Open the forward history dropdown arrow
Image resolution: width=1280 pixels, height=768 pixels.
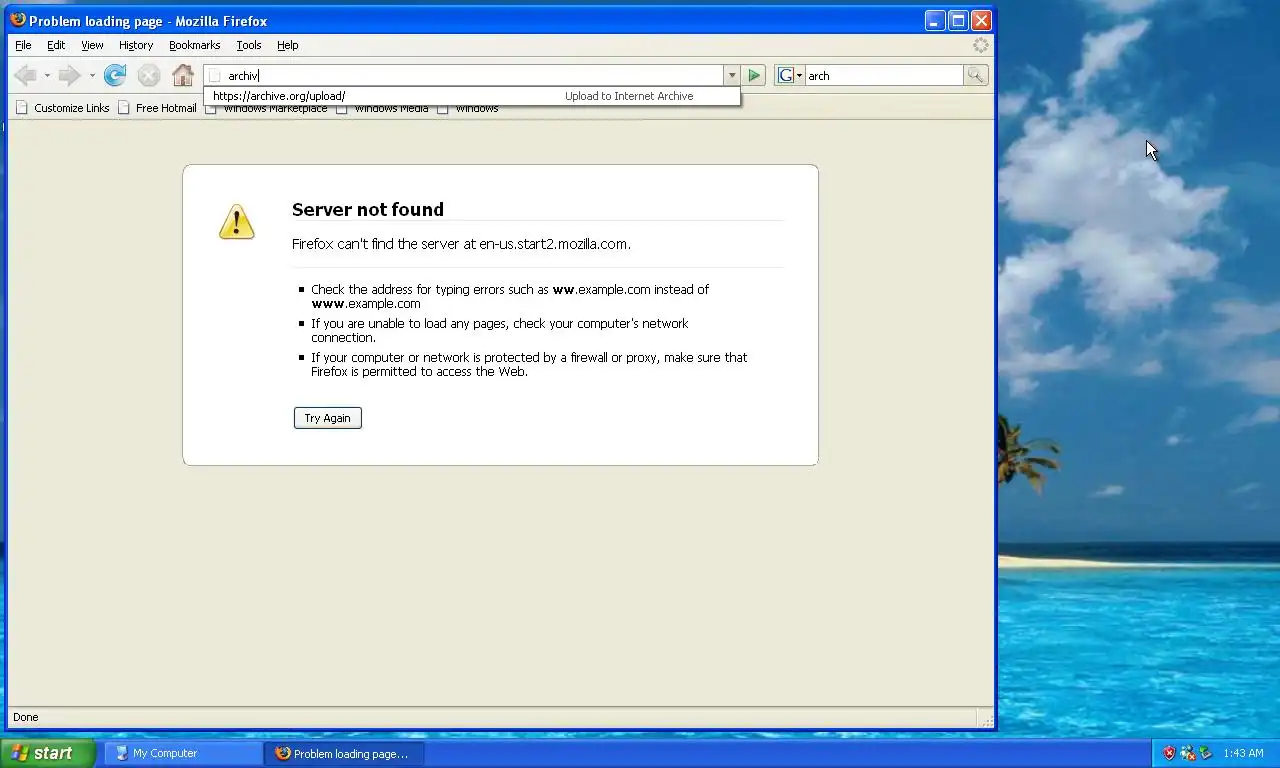91,76
